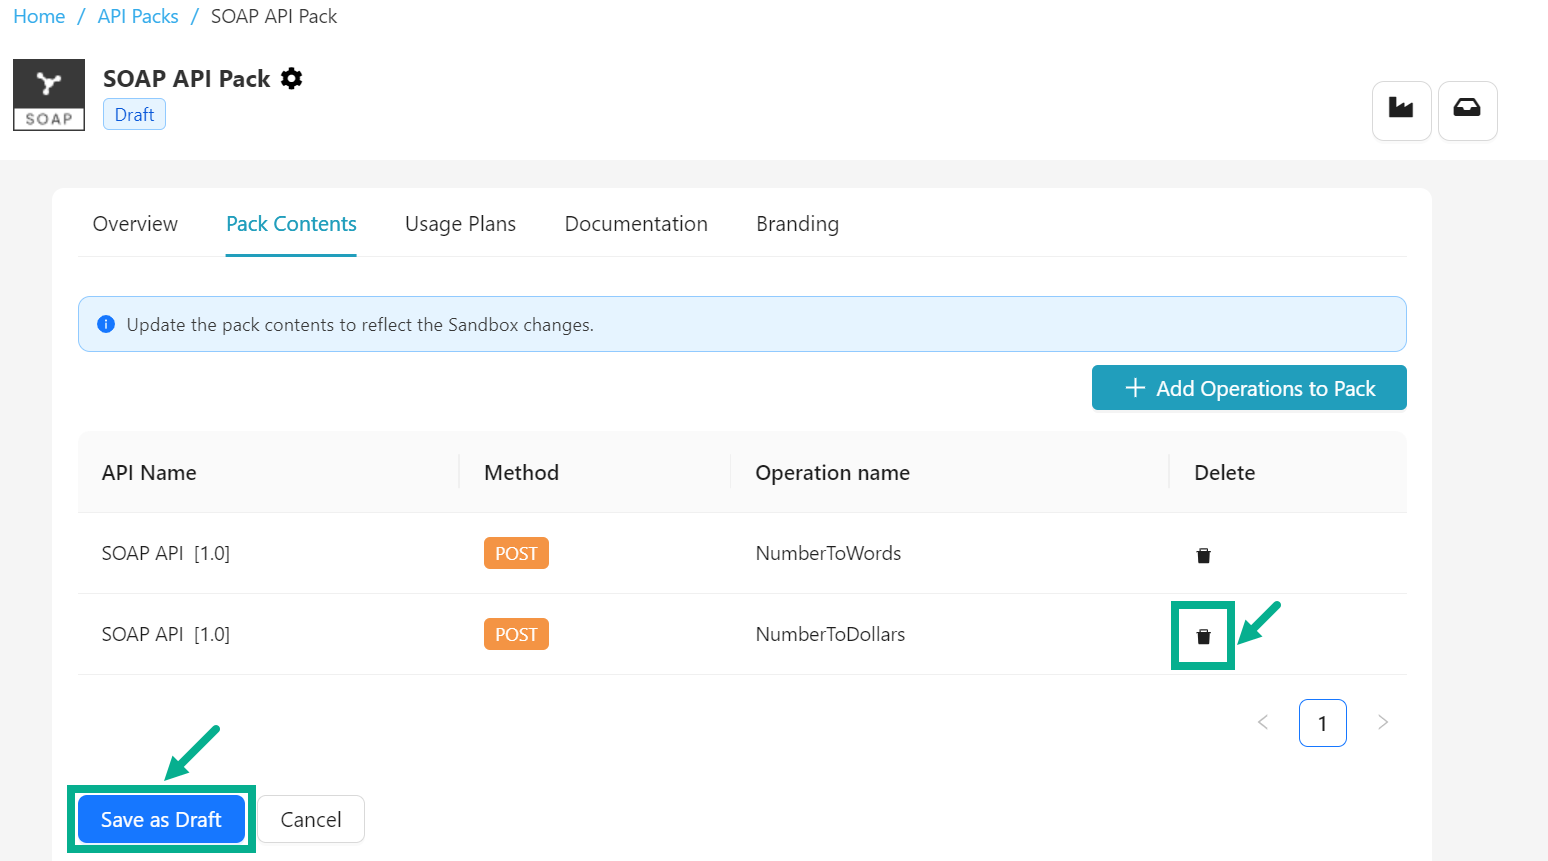
Task: Go to previous page arrow
Action: 1263,722
